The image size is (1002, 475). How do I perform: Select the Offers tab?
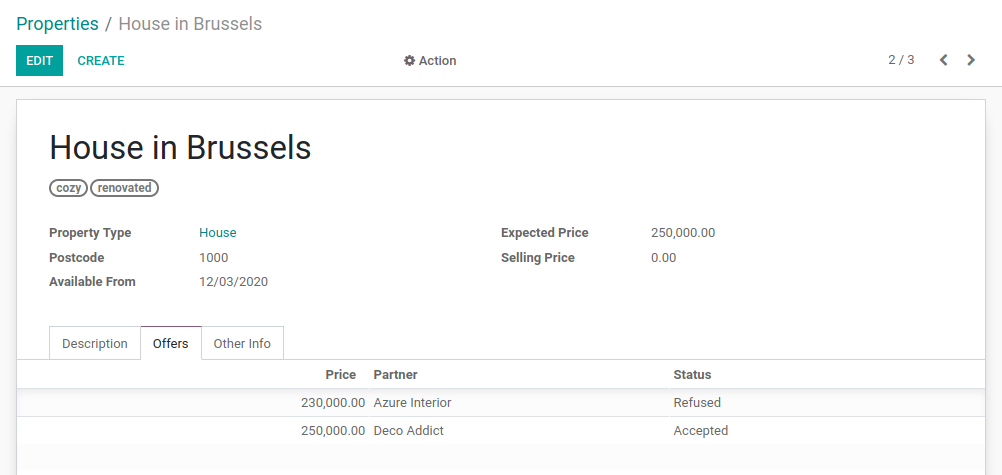point(171,343)
